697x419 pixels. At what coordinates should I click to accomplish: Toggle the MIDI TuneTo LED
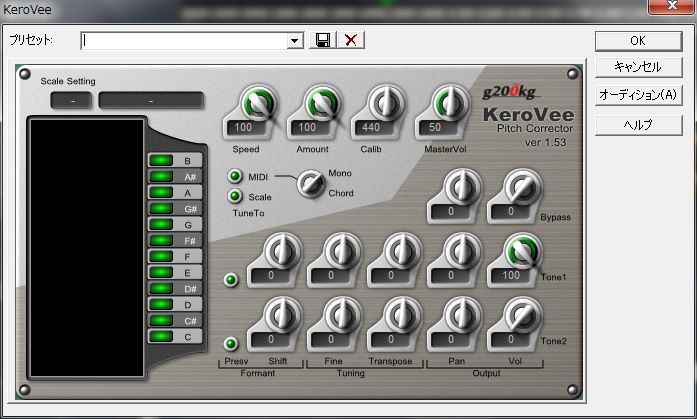(x=235, y=176)
